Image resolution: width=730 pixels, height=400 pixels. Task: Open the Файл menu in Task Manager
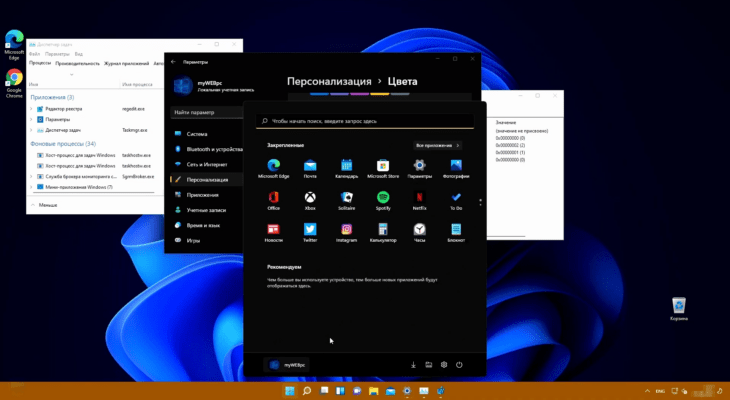click(x=34, y=54)
